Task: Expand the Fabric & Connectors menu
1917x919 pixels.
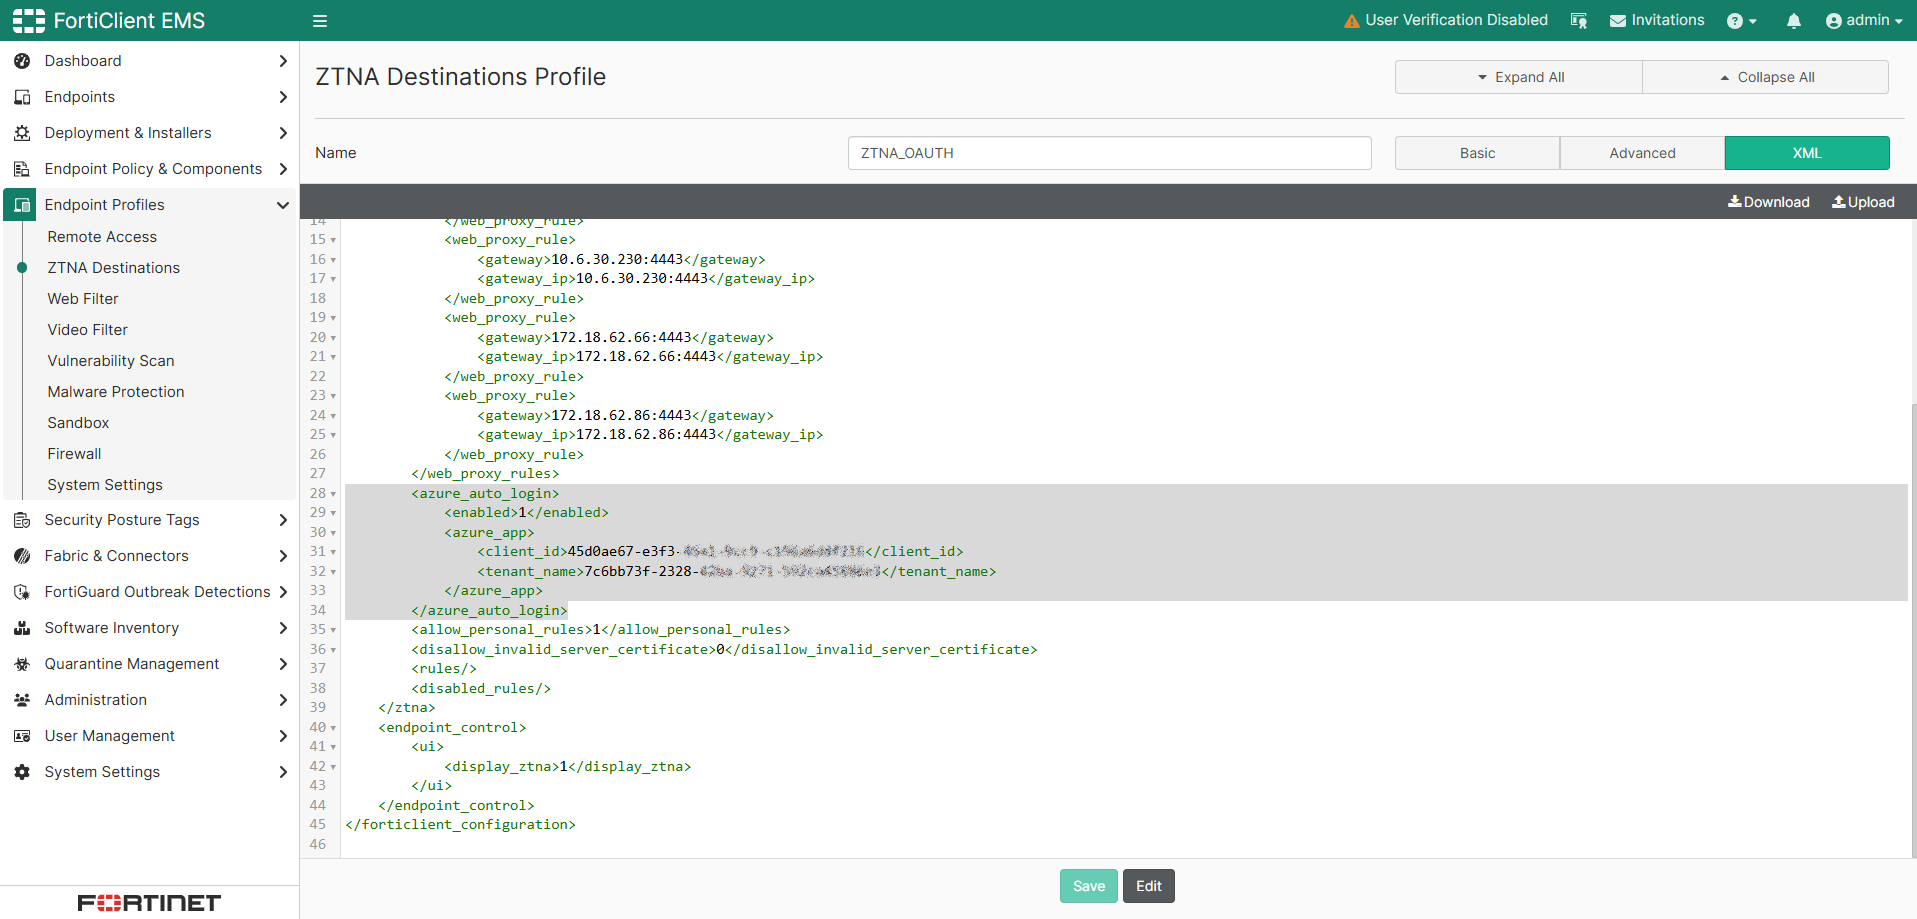Action: click(x=282, y=556)
